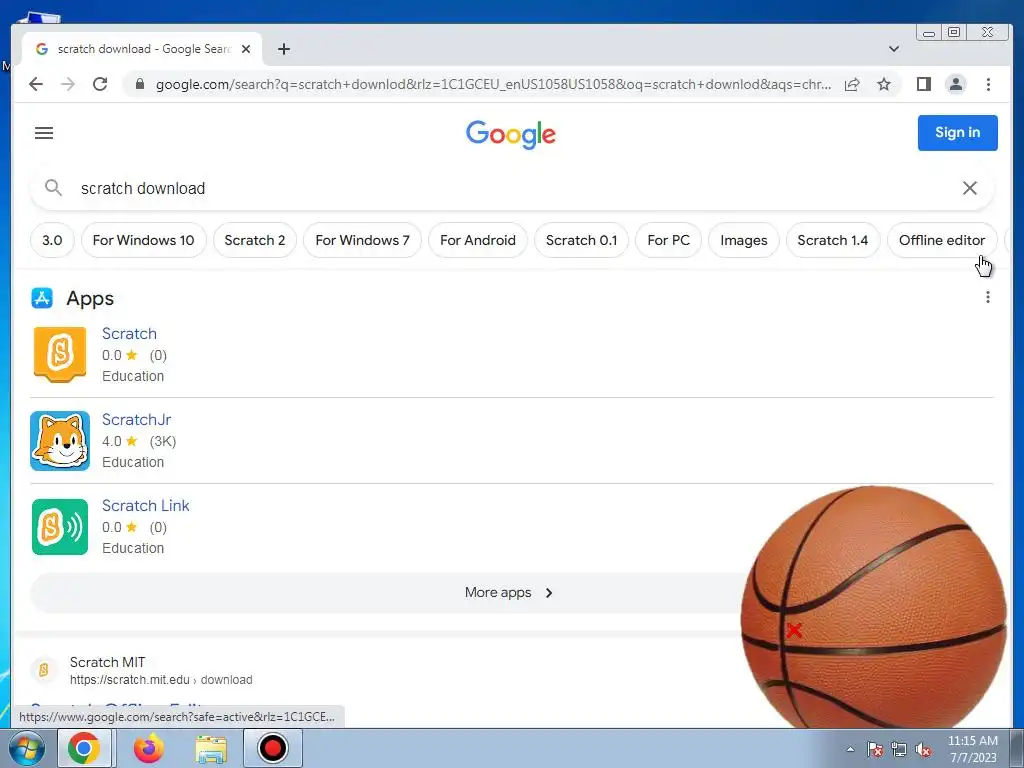The height and width of the screenshot is (768, 1024).
Task: Open the Apps section three-dot options
Action: 987,298
